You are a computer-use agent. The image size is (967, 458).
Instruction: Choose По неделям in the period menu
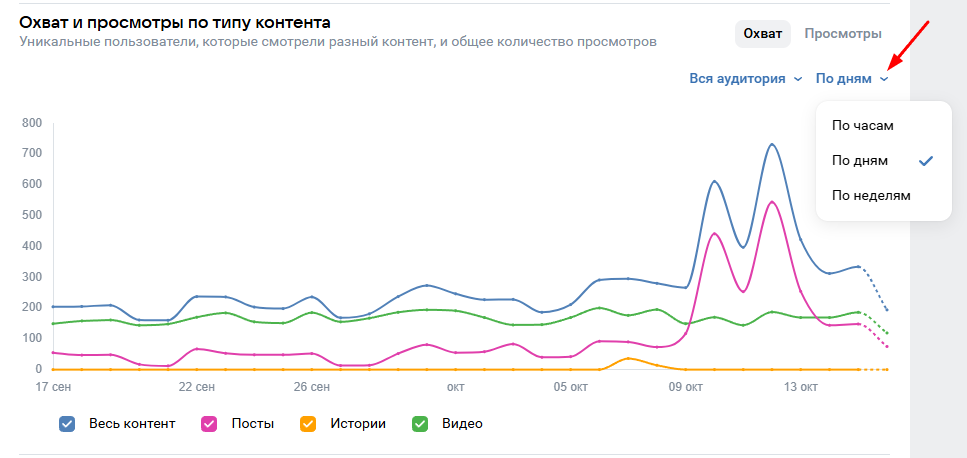click(871, 195)
